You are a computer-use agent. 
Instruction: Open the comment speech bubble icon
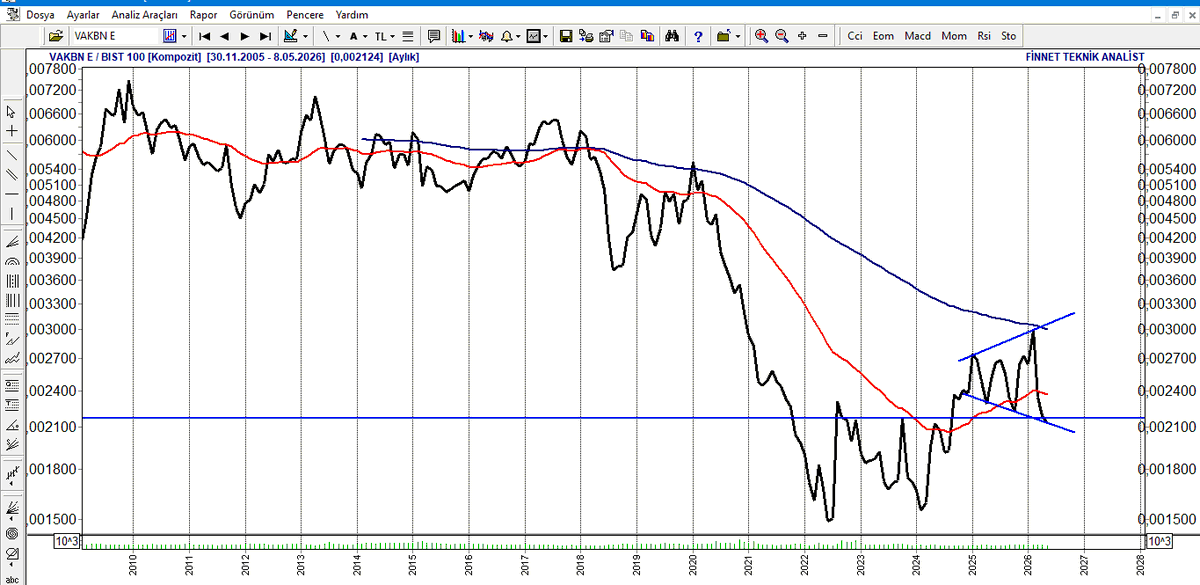tap(434, 36)
